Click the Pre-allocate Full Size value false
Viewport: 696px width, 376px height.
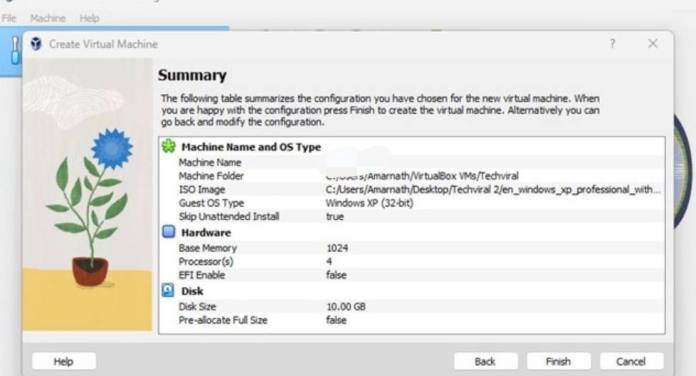336,320
